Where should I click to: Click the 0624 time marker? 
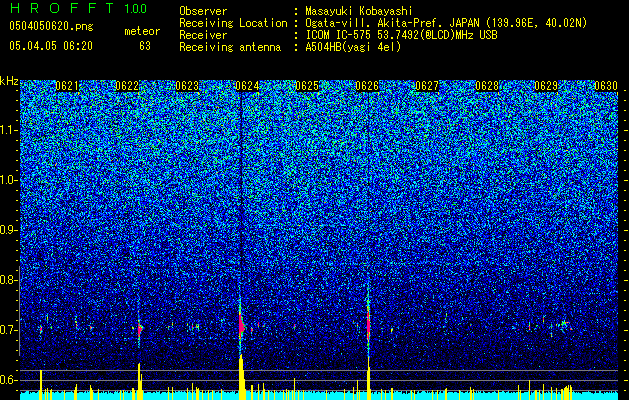(247, 86)
